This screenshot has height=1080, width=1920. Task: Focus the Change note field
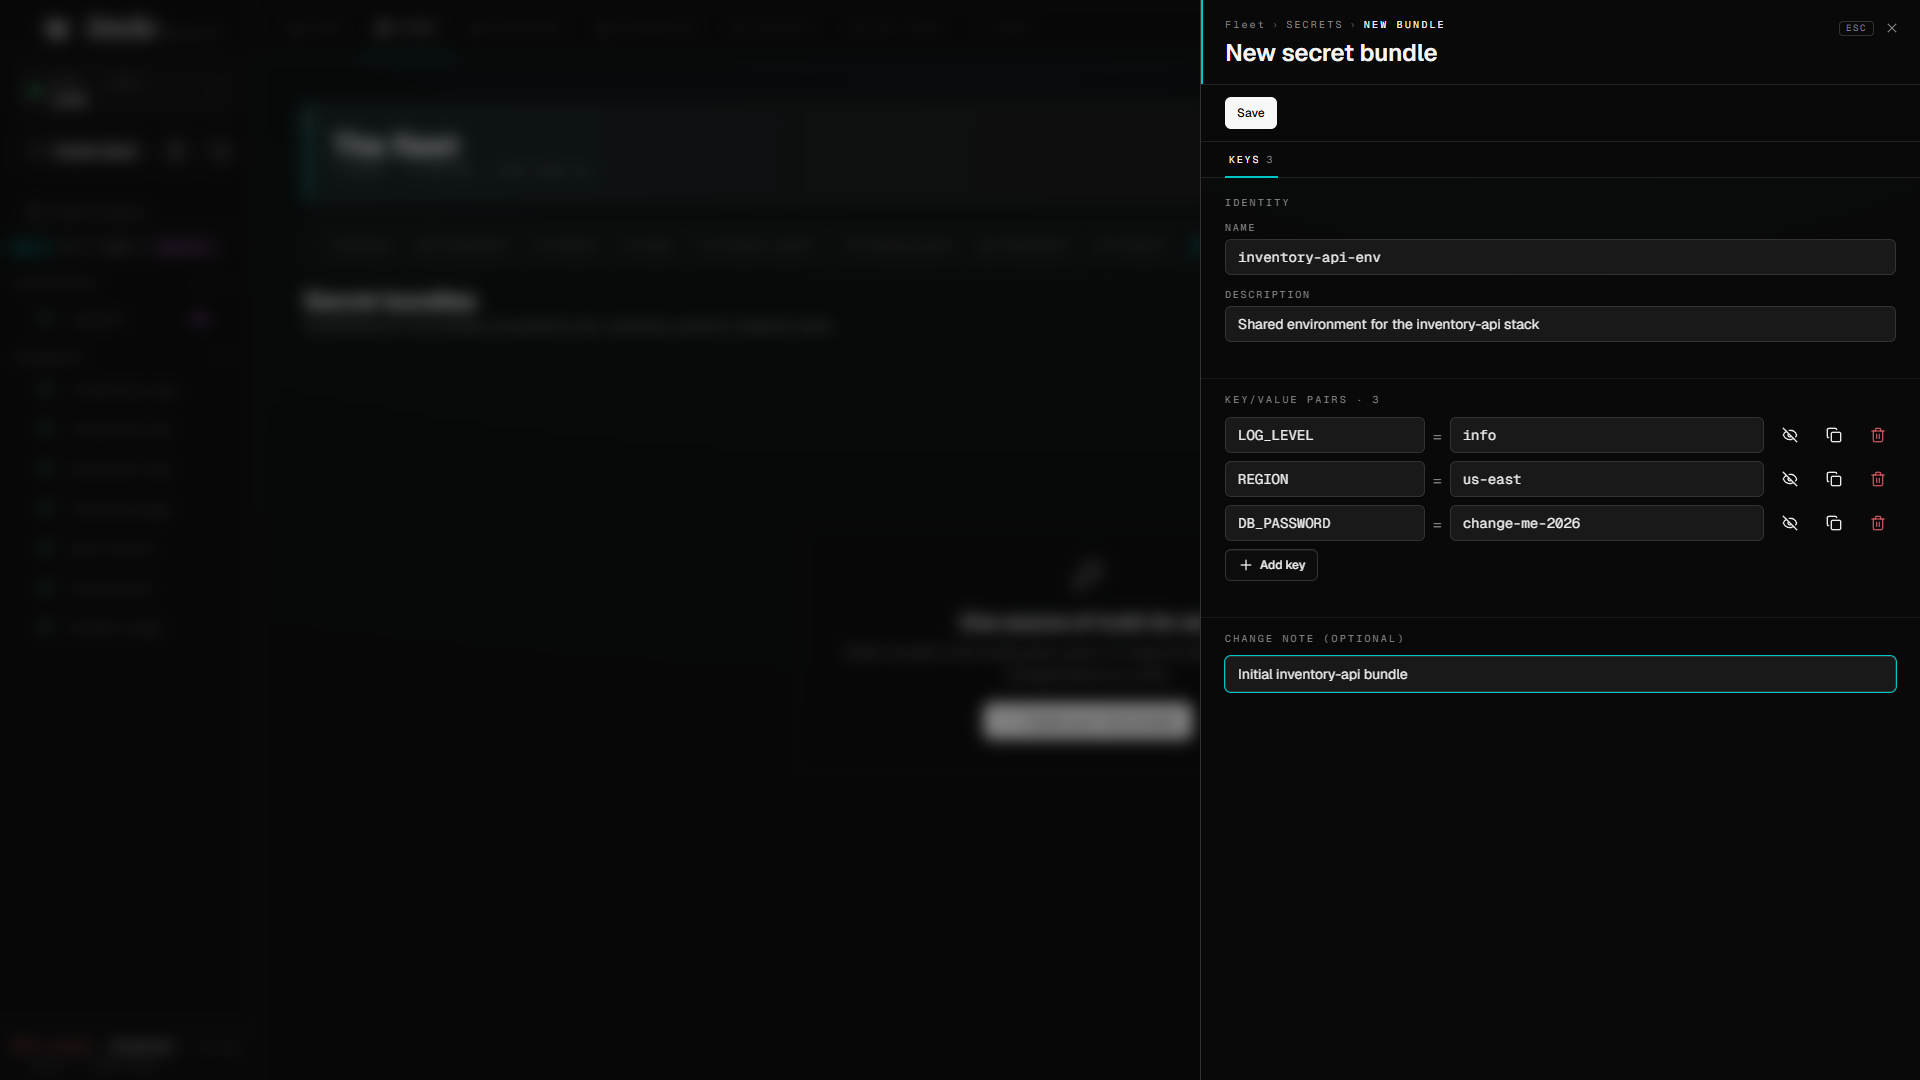(1560, 674)
